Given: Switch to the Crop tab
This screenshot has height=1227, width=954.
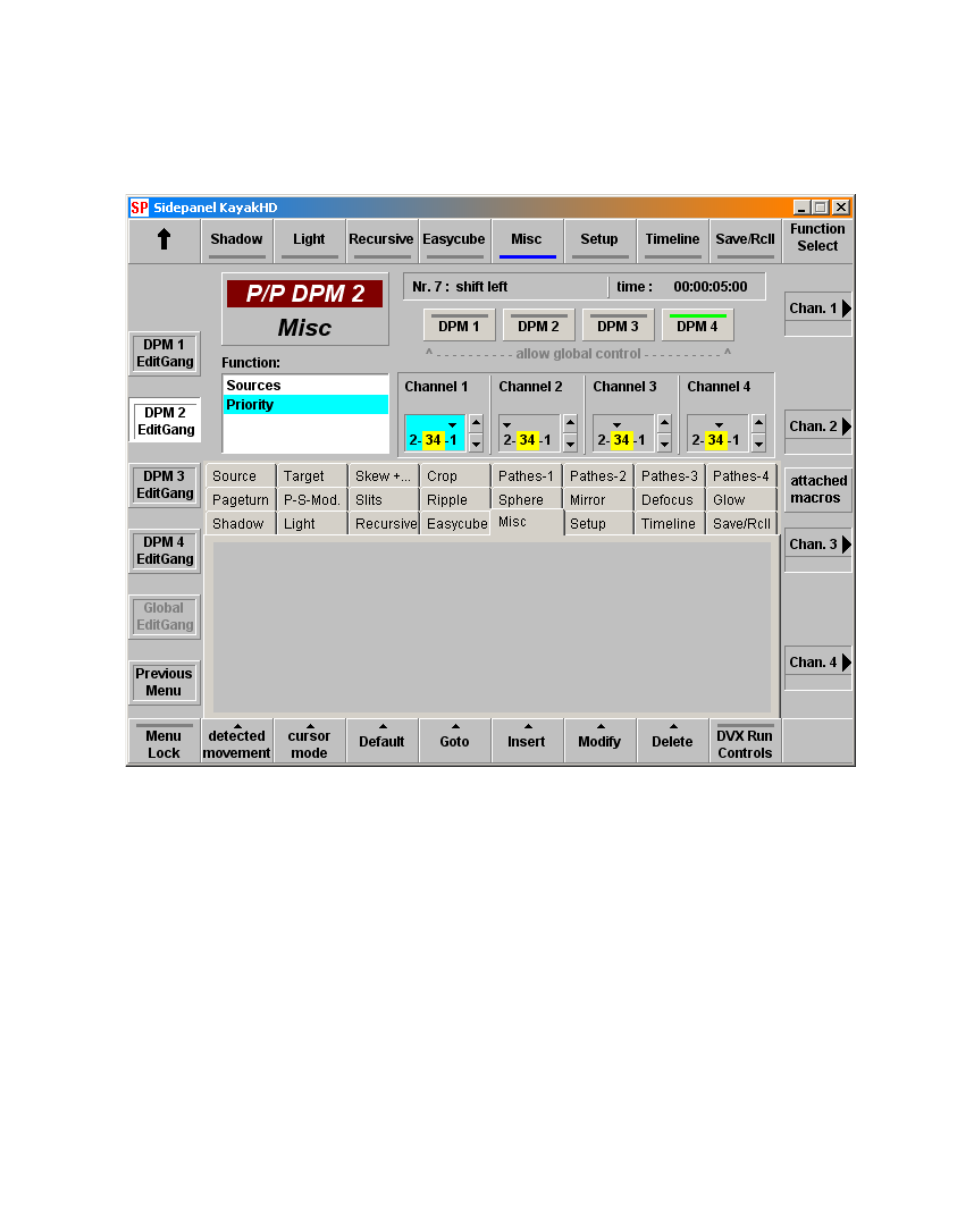Looking at the screenshot, I should point(455,476).
